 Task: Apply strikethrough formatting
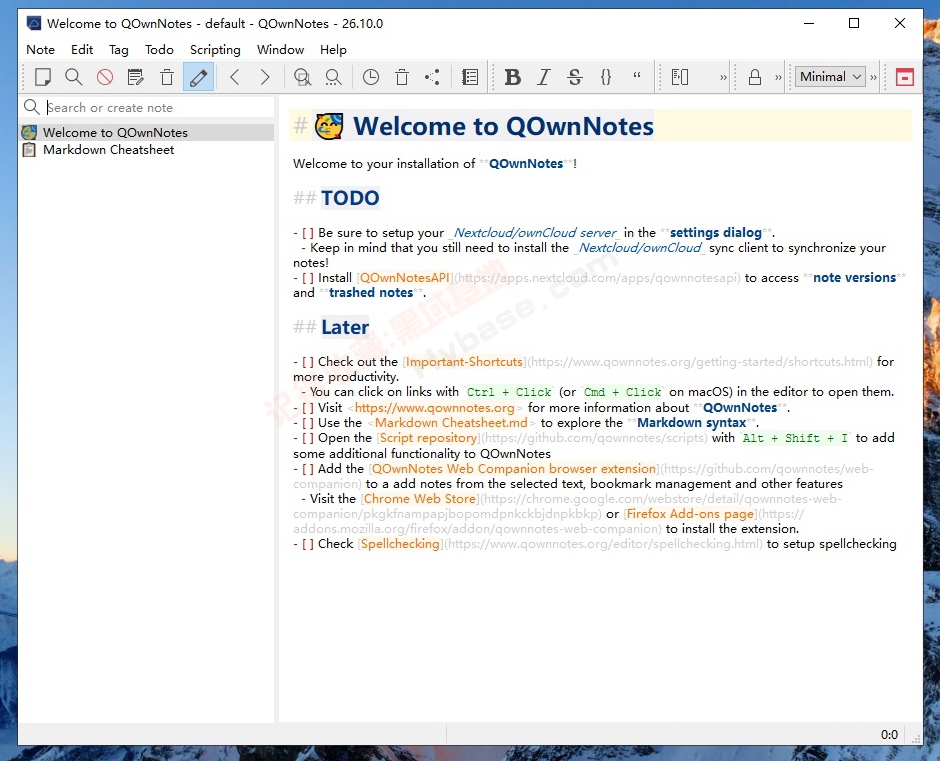pyautogui.click(x=575, y=77)
